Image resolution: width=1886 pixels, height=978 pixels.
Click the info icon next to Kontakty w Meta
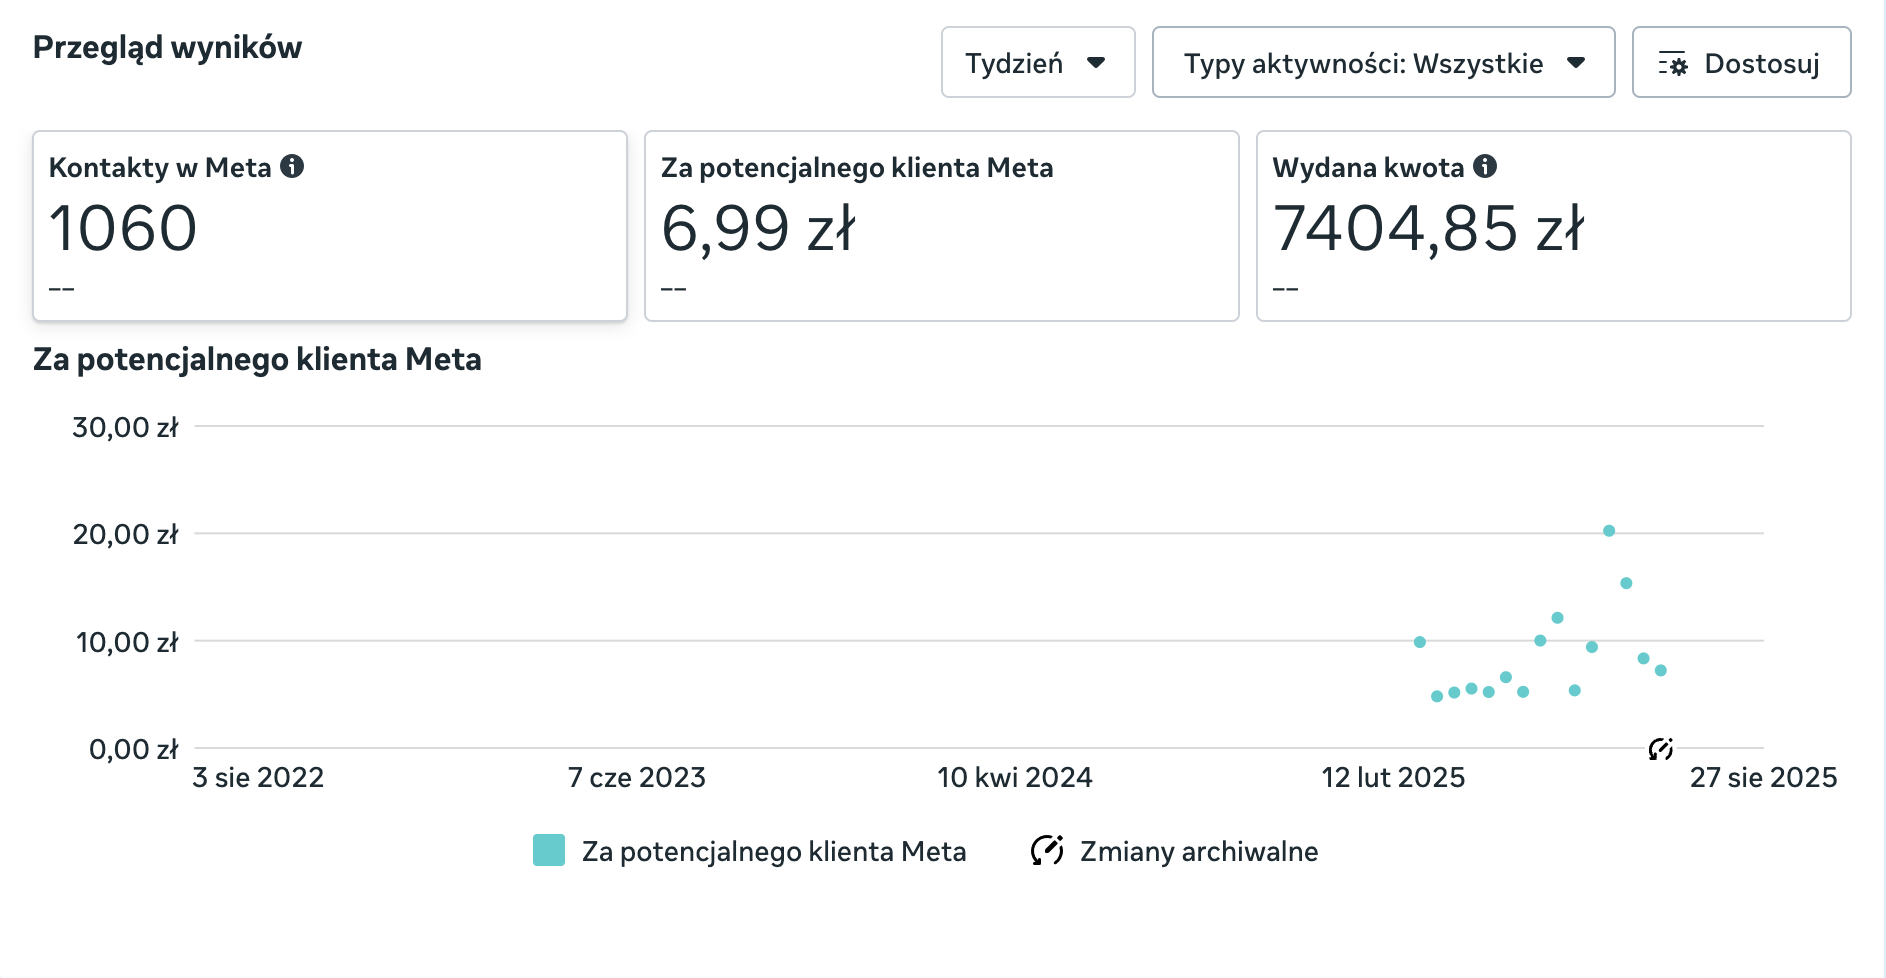click(291, 167)
